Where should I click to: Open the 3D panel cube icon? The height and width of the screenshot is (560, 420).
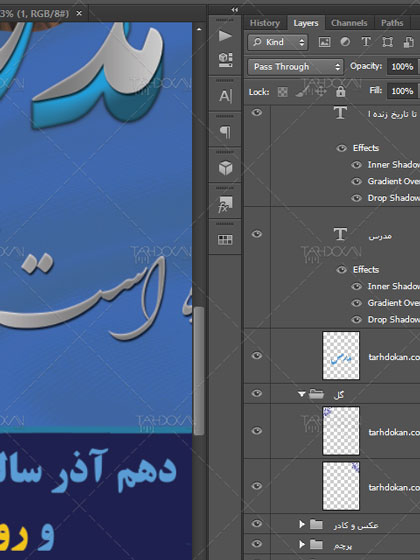pos(225,168)
